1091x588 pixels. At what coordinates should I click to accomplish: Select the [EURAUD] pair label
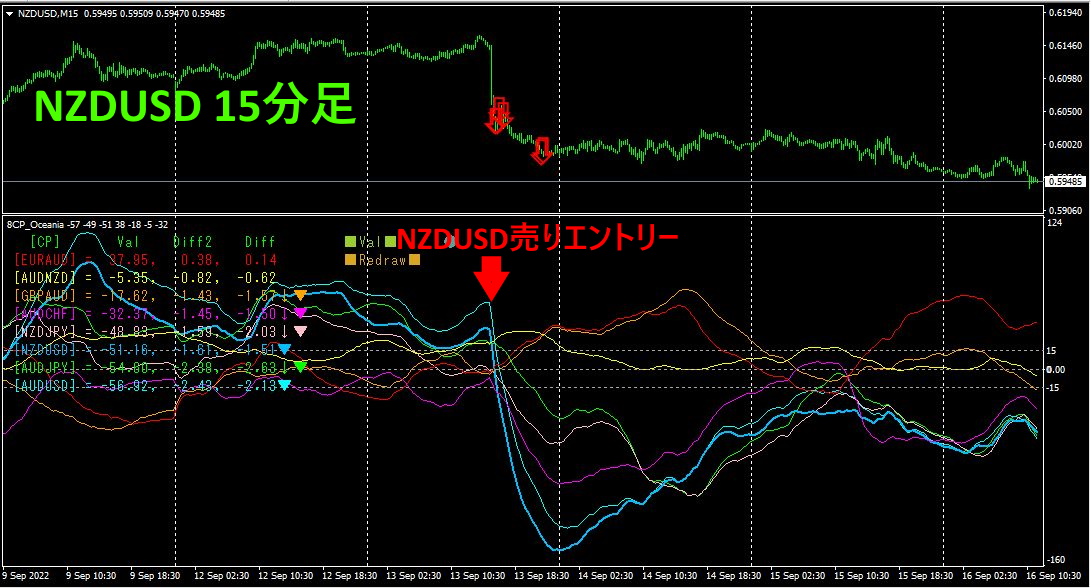pos(45,260)
